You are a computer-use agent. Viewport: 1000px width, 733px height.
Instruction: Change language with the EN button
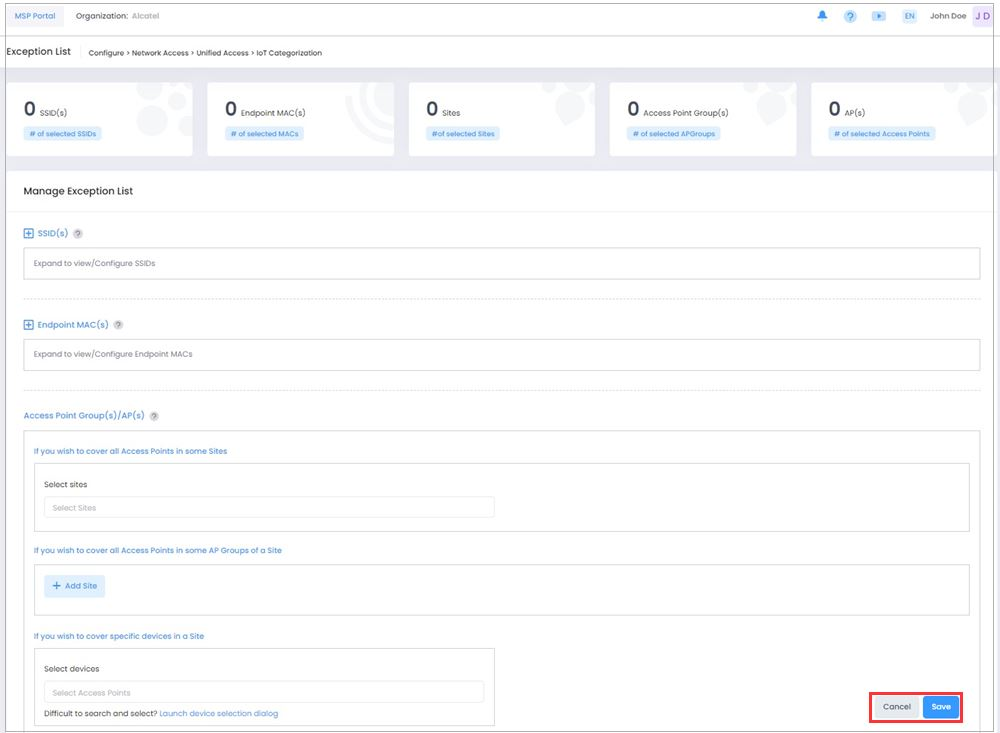[909, 17]
